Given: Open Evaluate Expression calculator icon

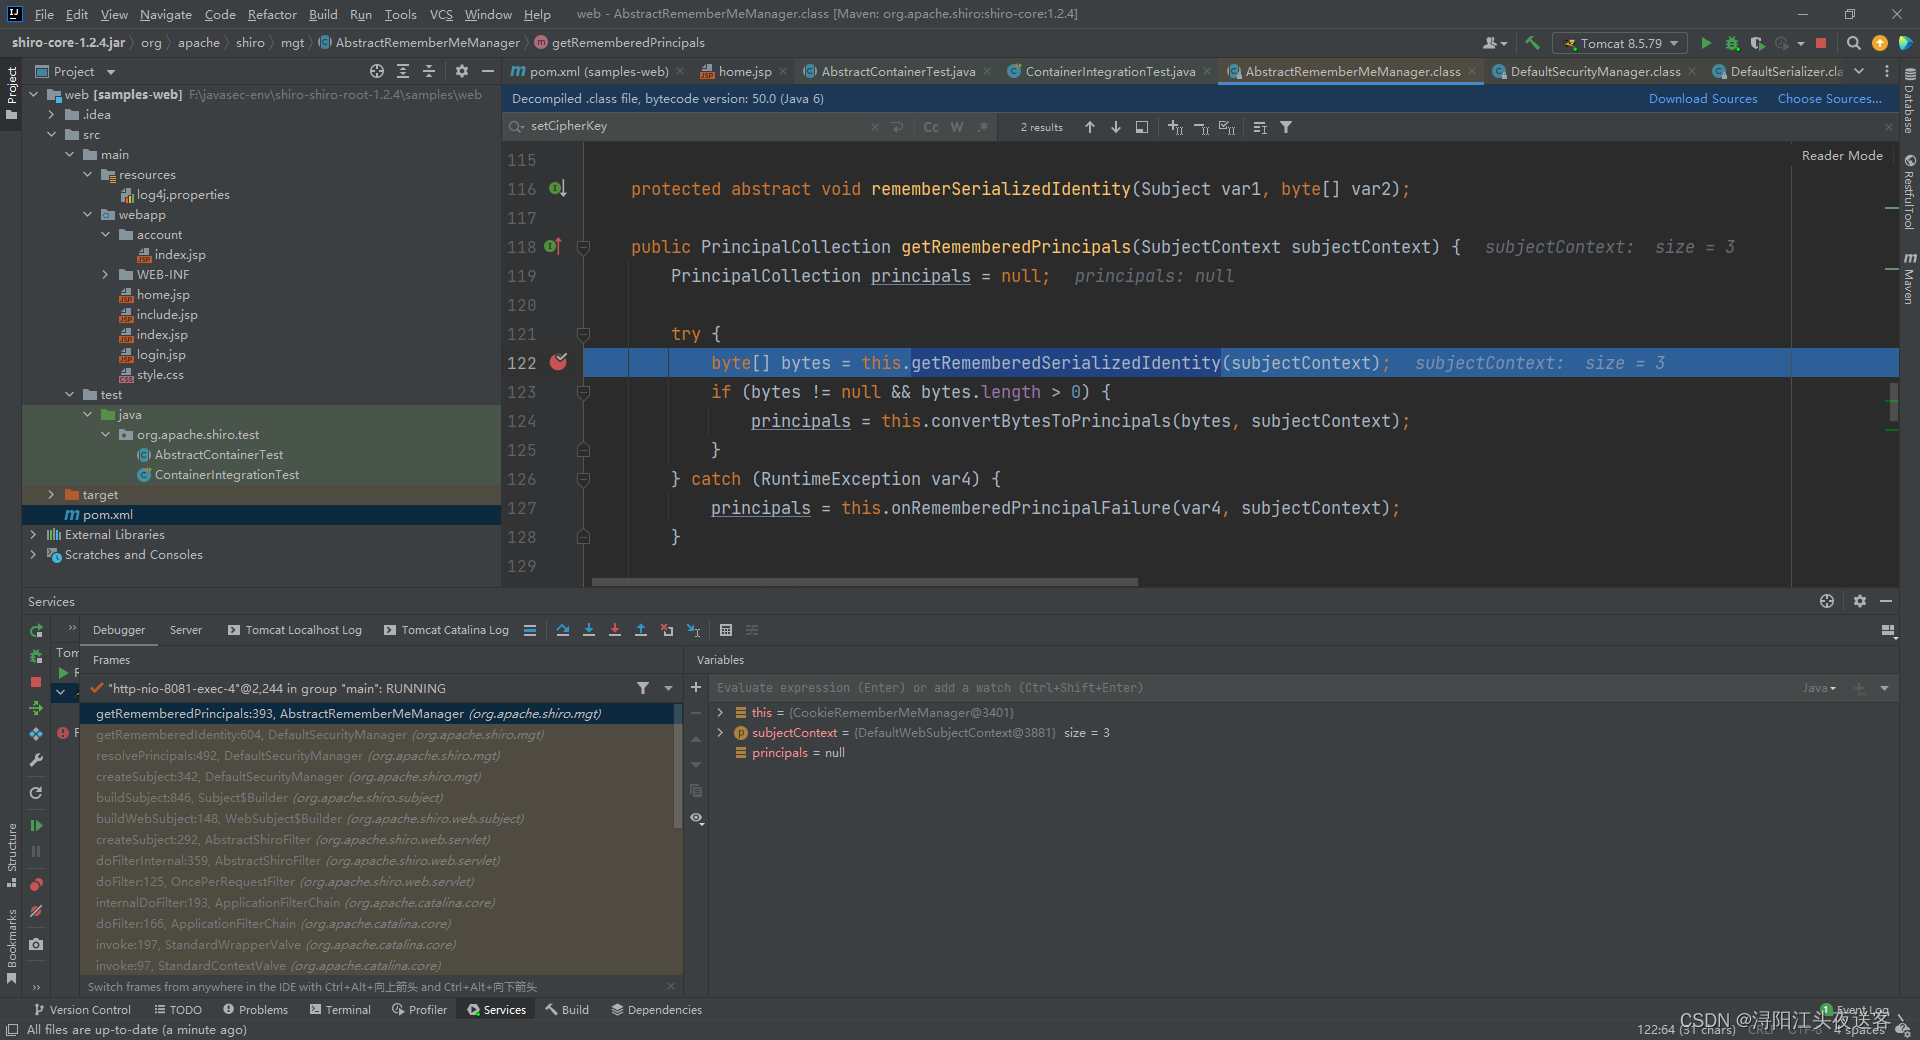Looking at the screenshot, I should tap(726, 630).
